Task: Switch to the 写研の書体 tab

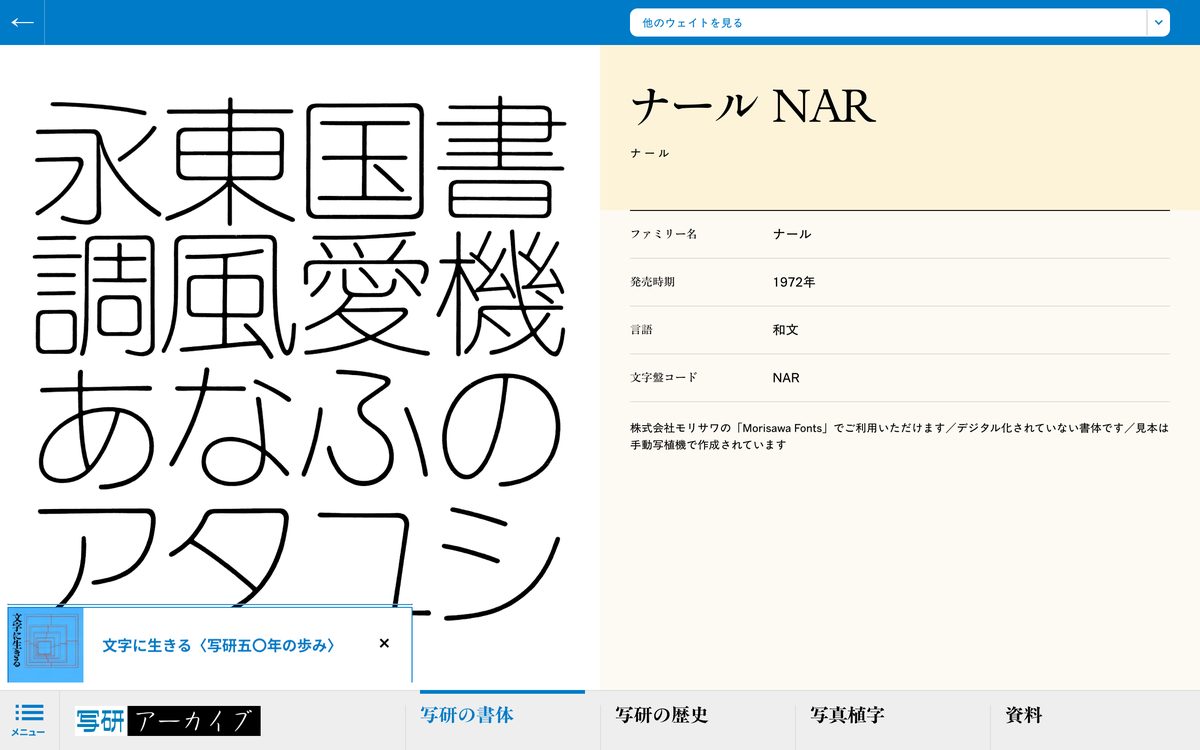Action: pos(467,715)
